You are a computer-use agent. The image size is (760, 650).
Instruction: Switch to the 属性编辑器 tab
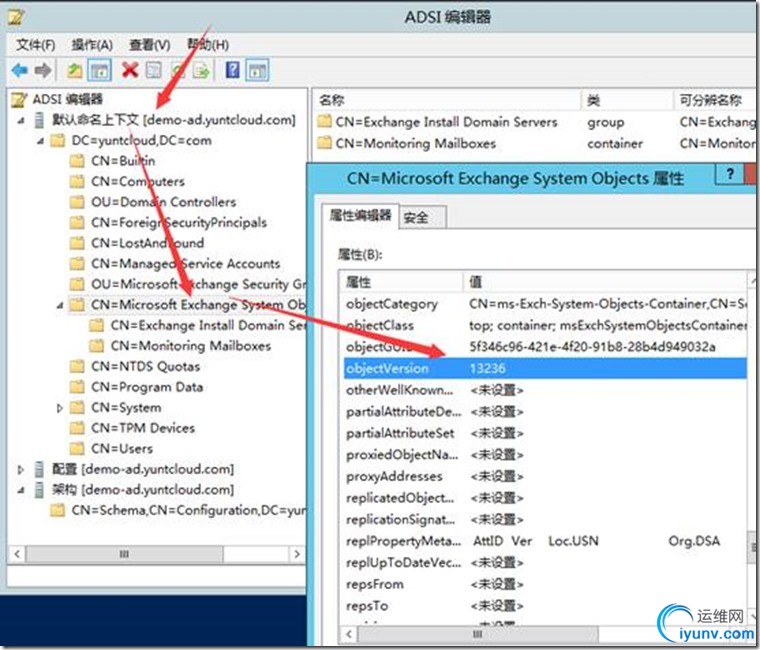(x=360, y=216)
